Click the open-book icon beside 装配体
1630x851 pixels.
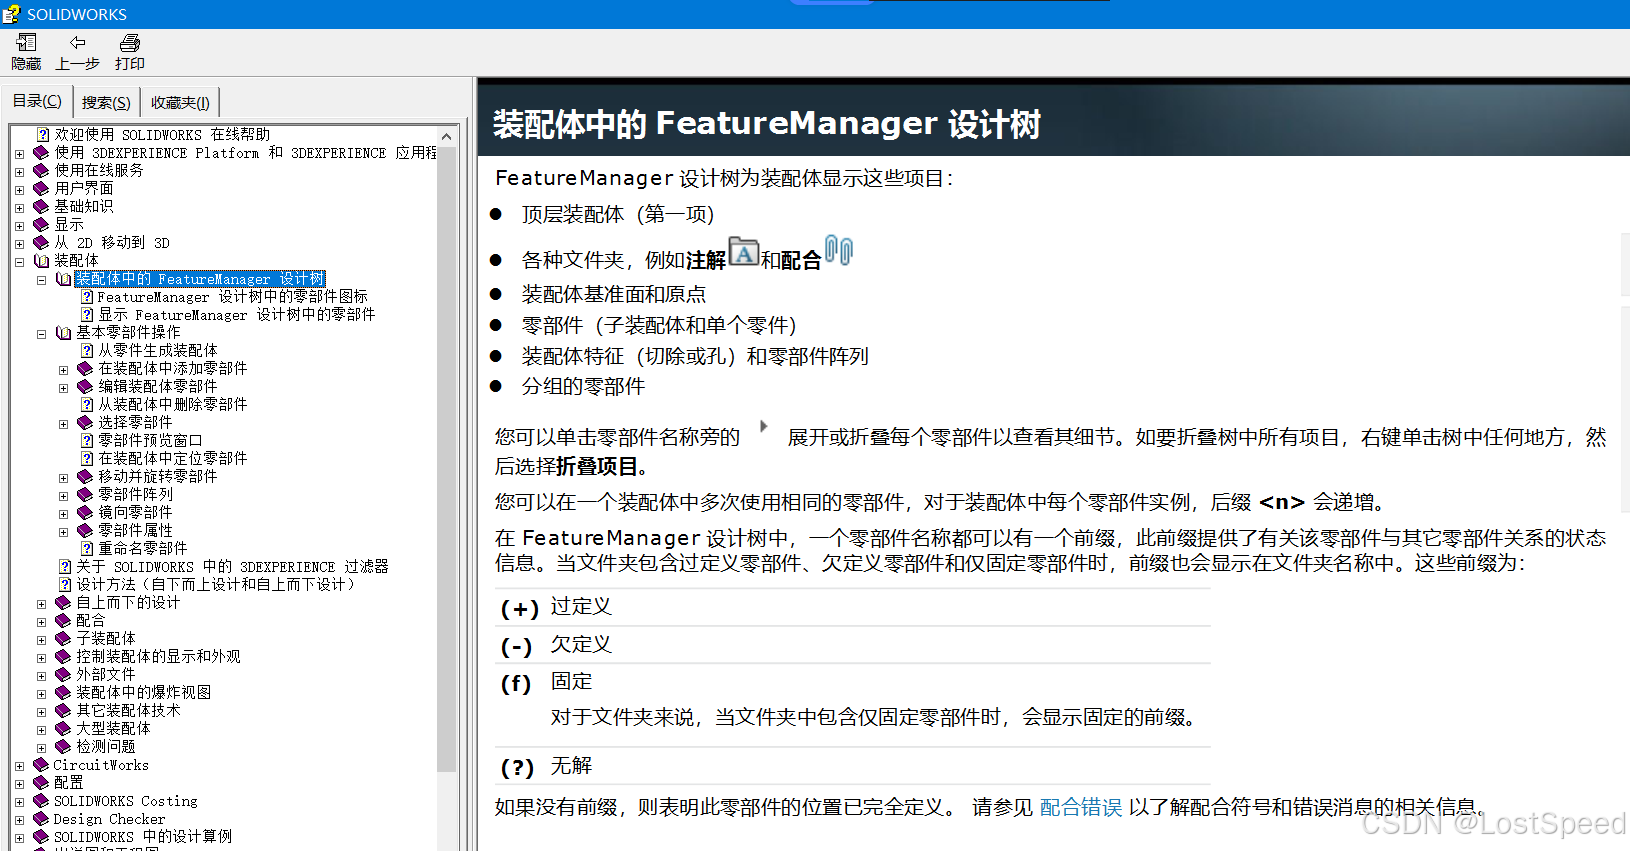click(41, 260)
